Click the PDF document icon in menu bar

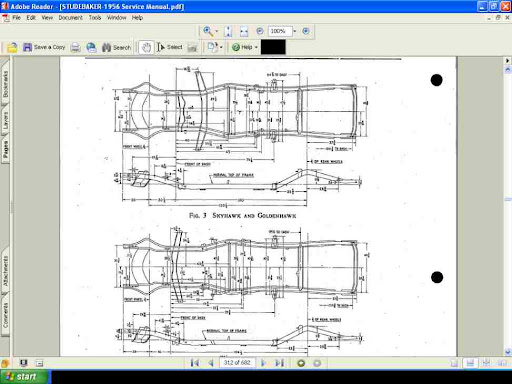6,18
